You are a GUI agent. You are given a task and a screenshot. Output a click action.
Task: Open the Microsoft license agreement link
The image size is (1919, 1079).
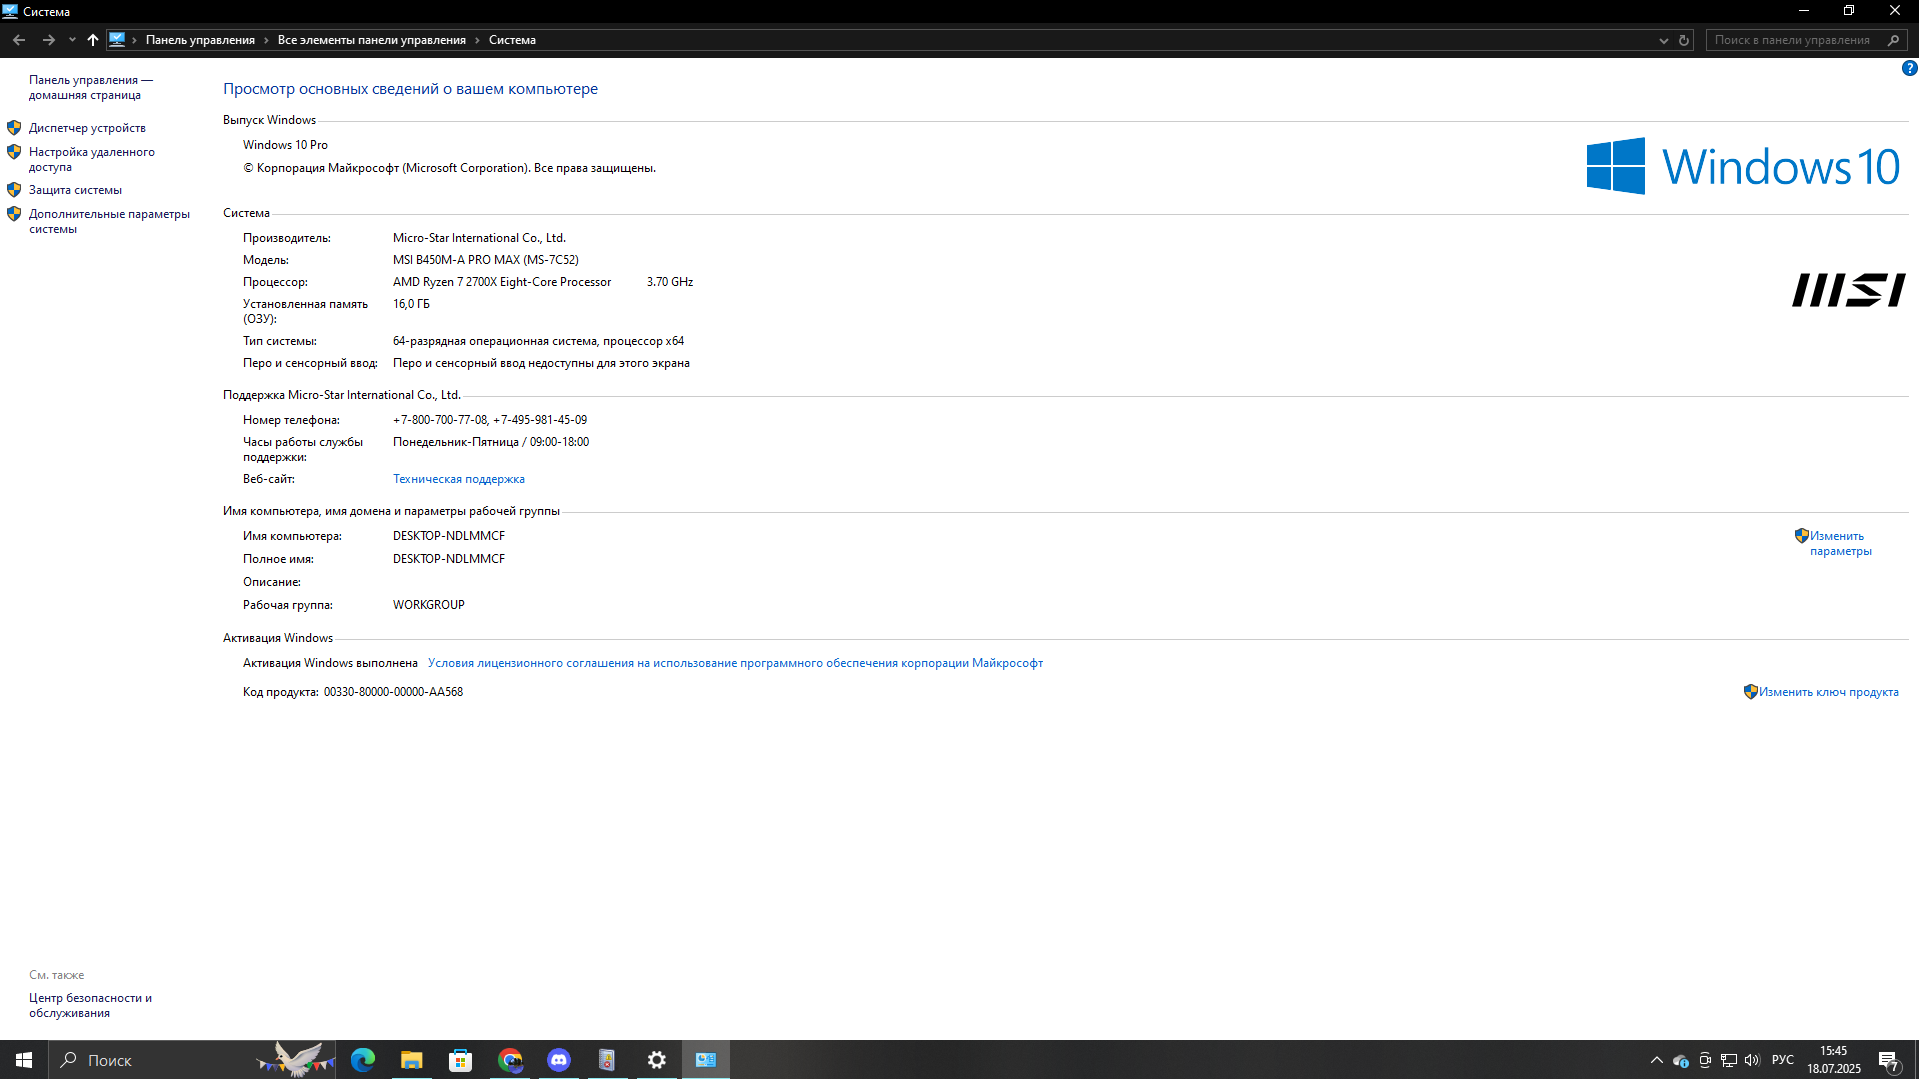735,663
